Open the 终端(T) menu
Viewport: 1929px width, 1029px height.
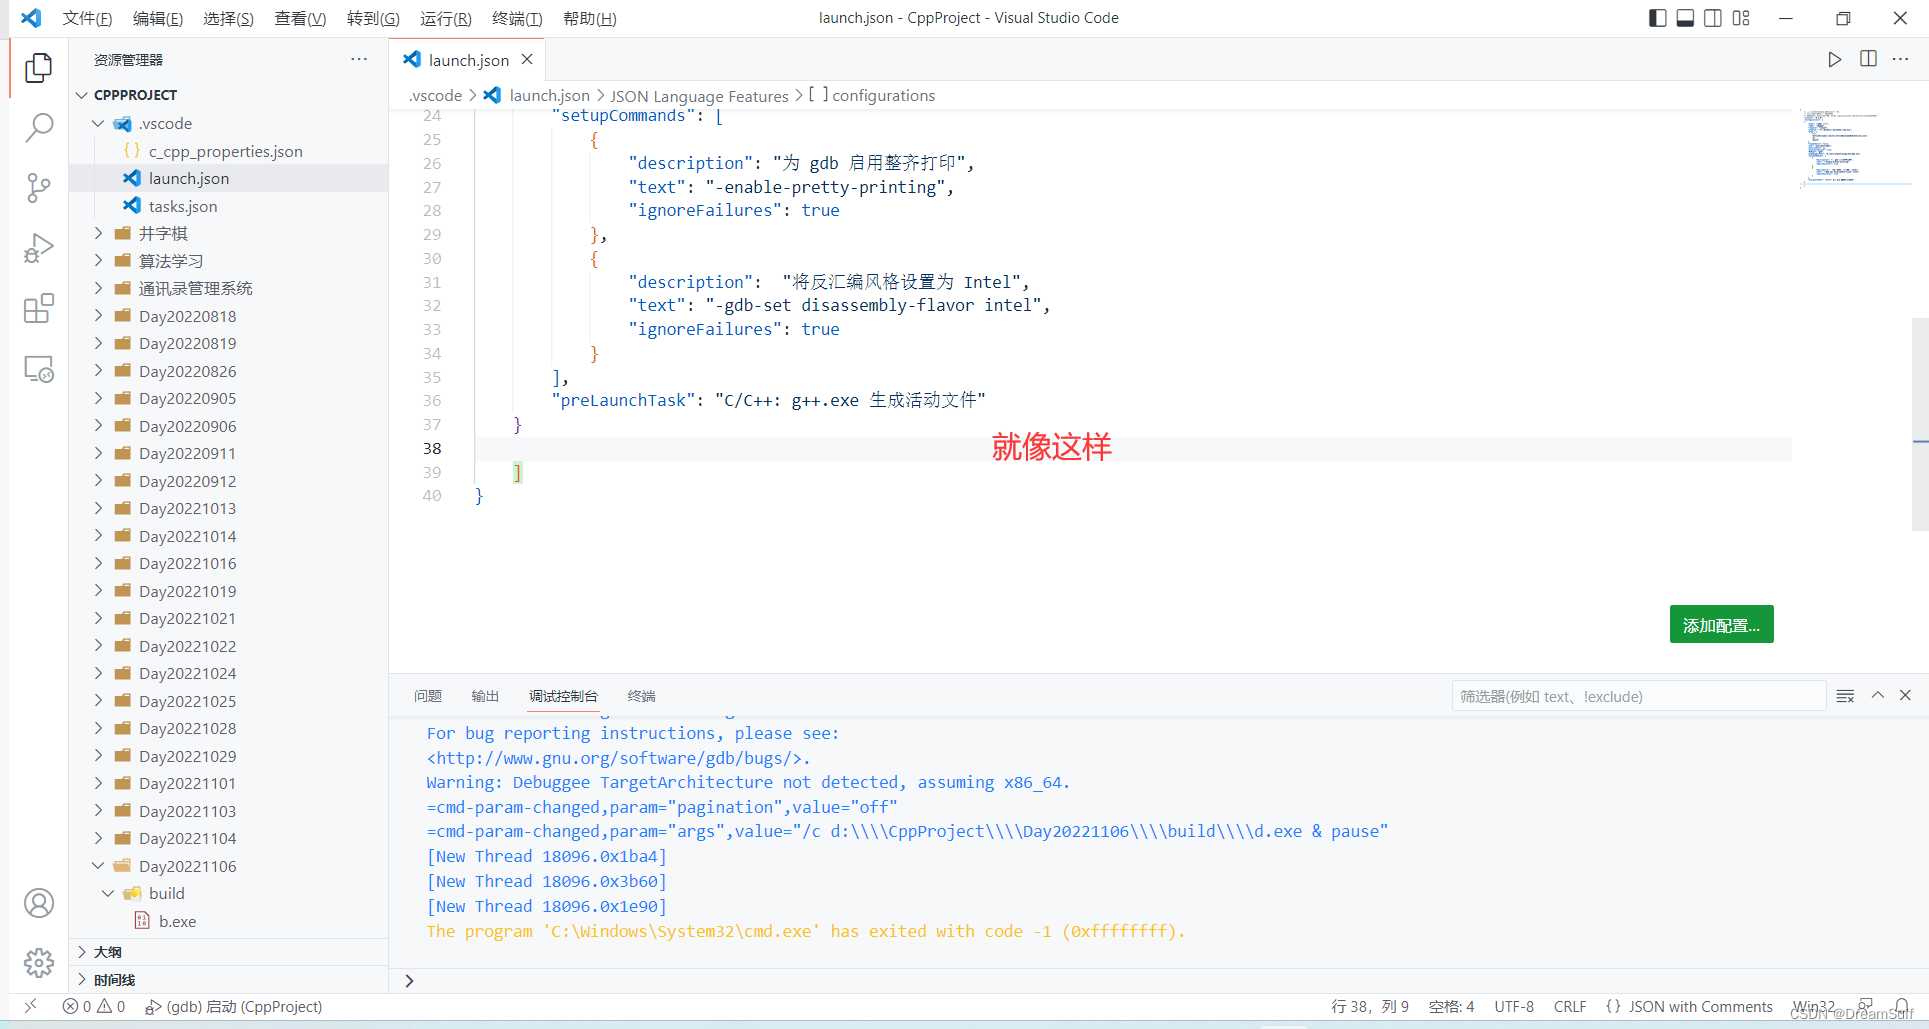(x=517, y=18)
